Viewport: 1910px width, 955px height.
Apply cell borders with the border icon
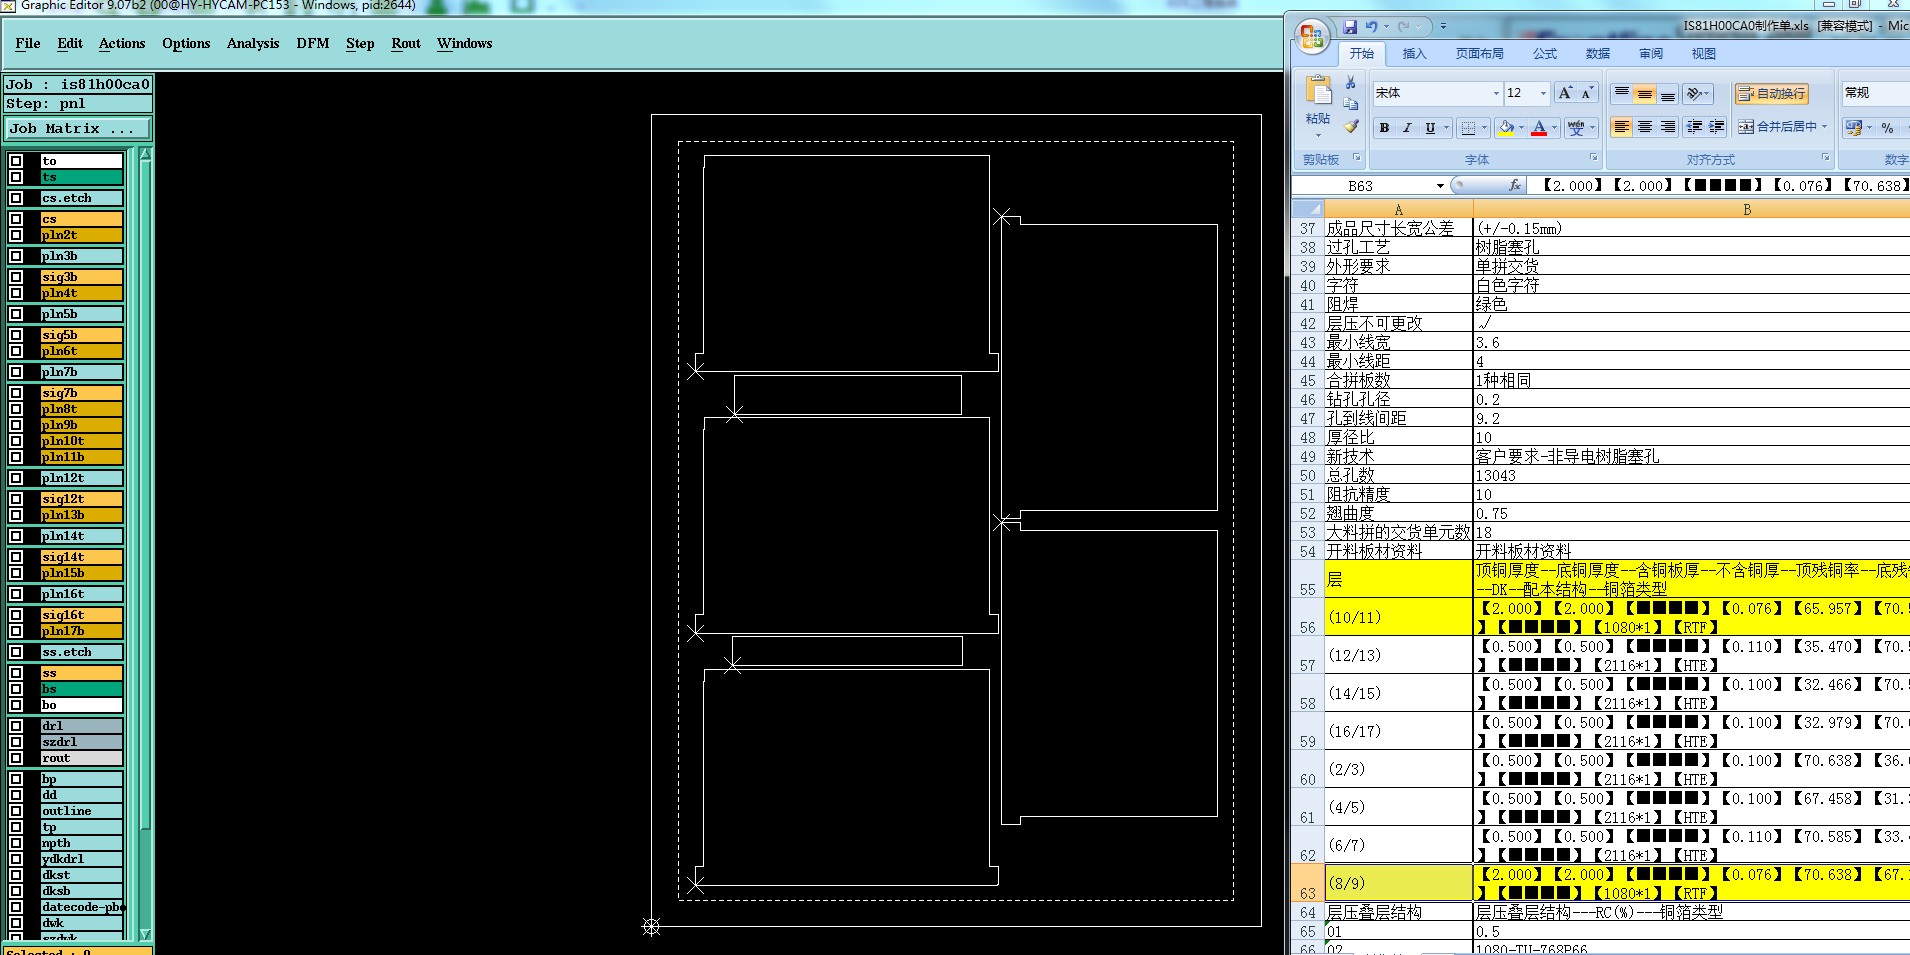coord(1468,128)
